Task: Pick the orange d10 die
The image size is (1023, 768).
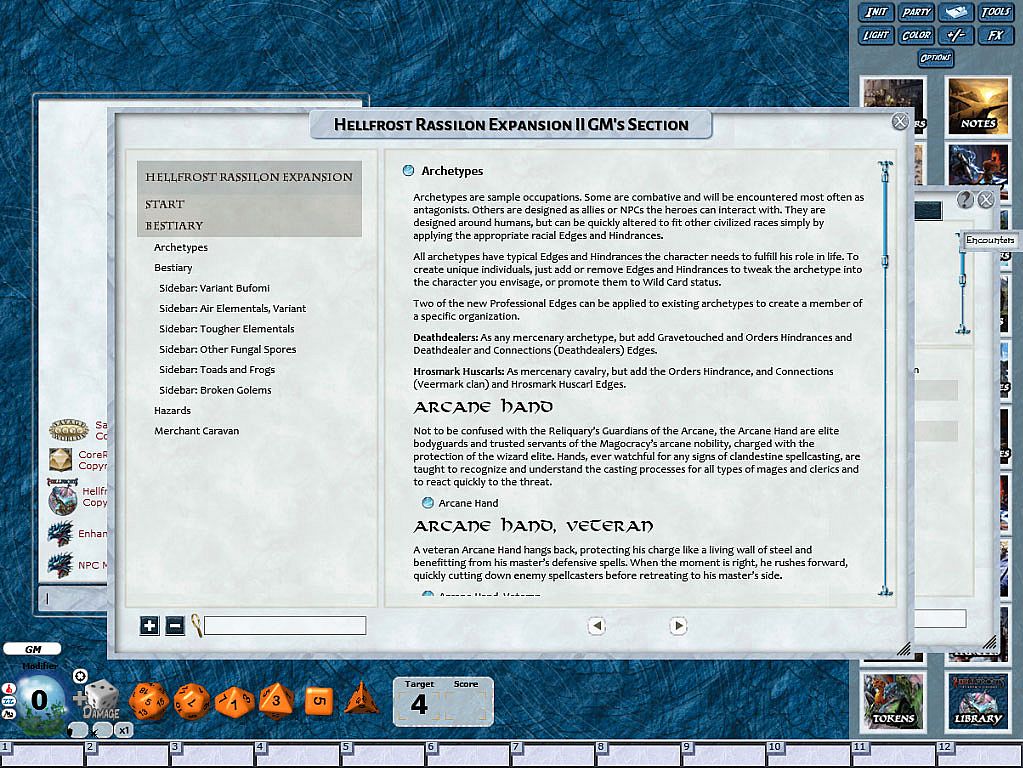Action: point(234,702)
